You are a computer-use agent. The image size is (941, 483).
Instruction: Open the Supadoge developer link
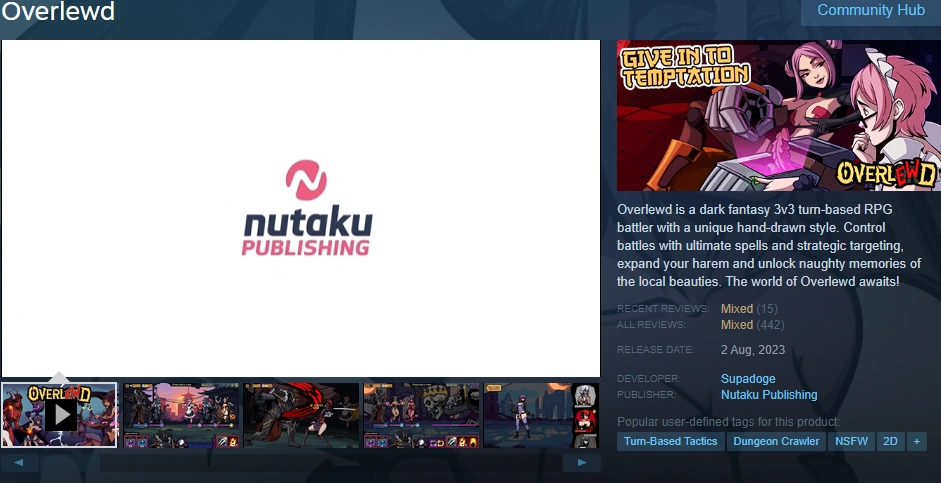748,379
